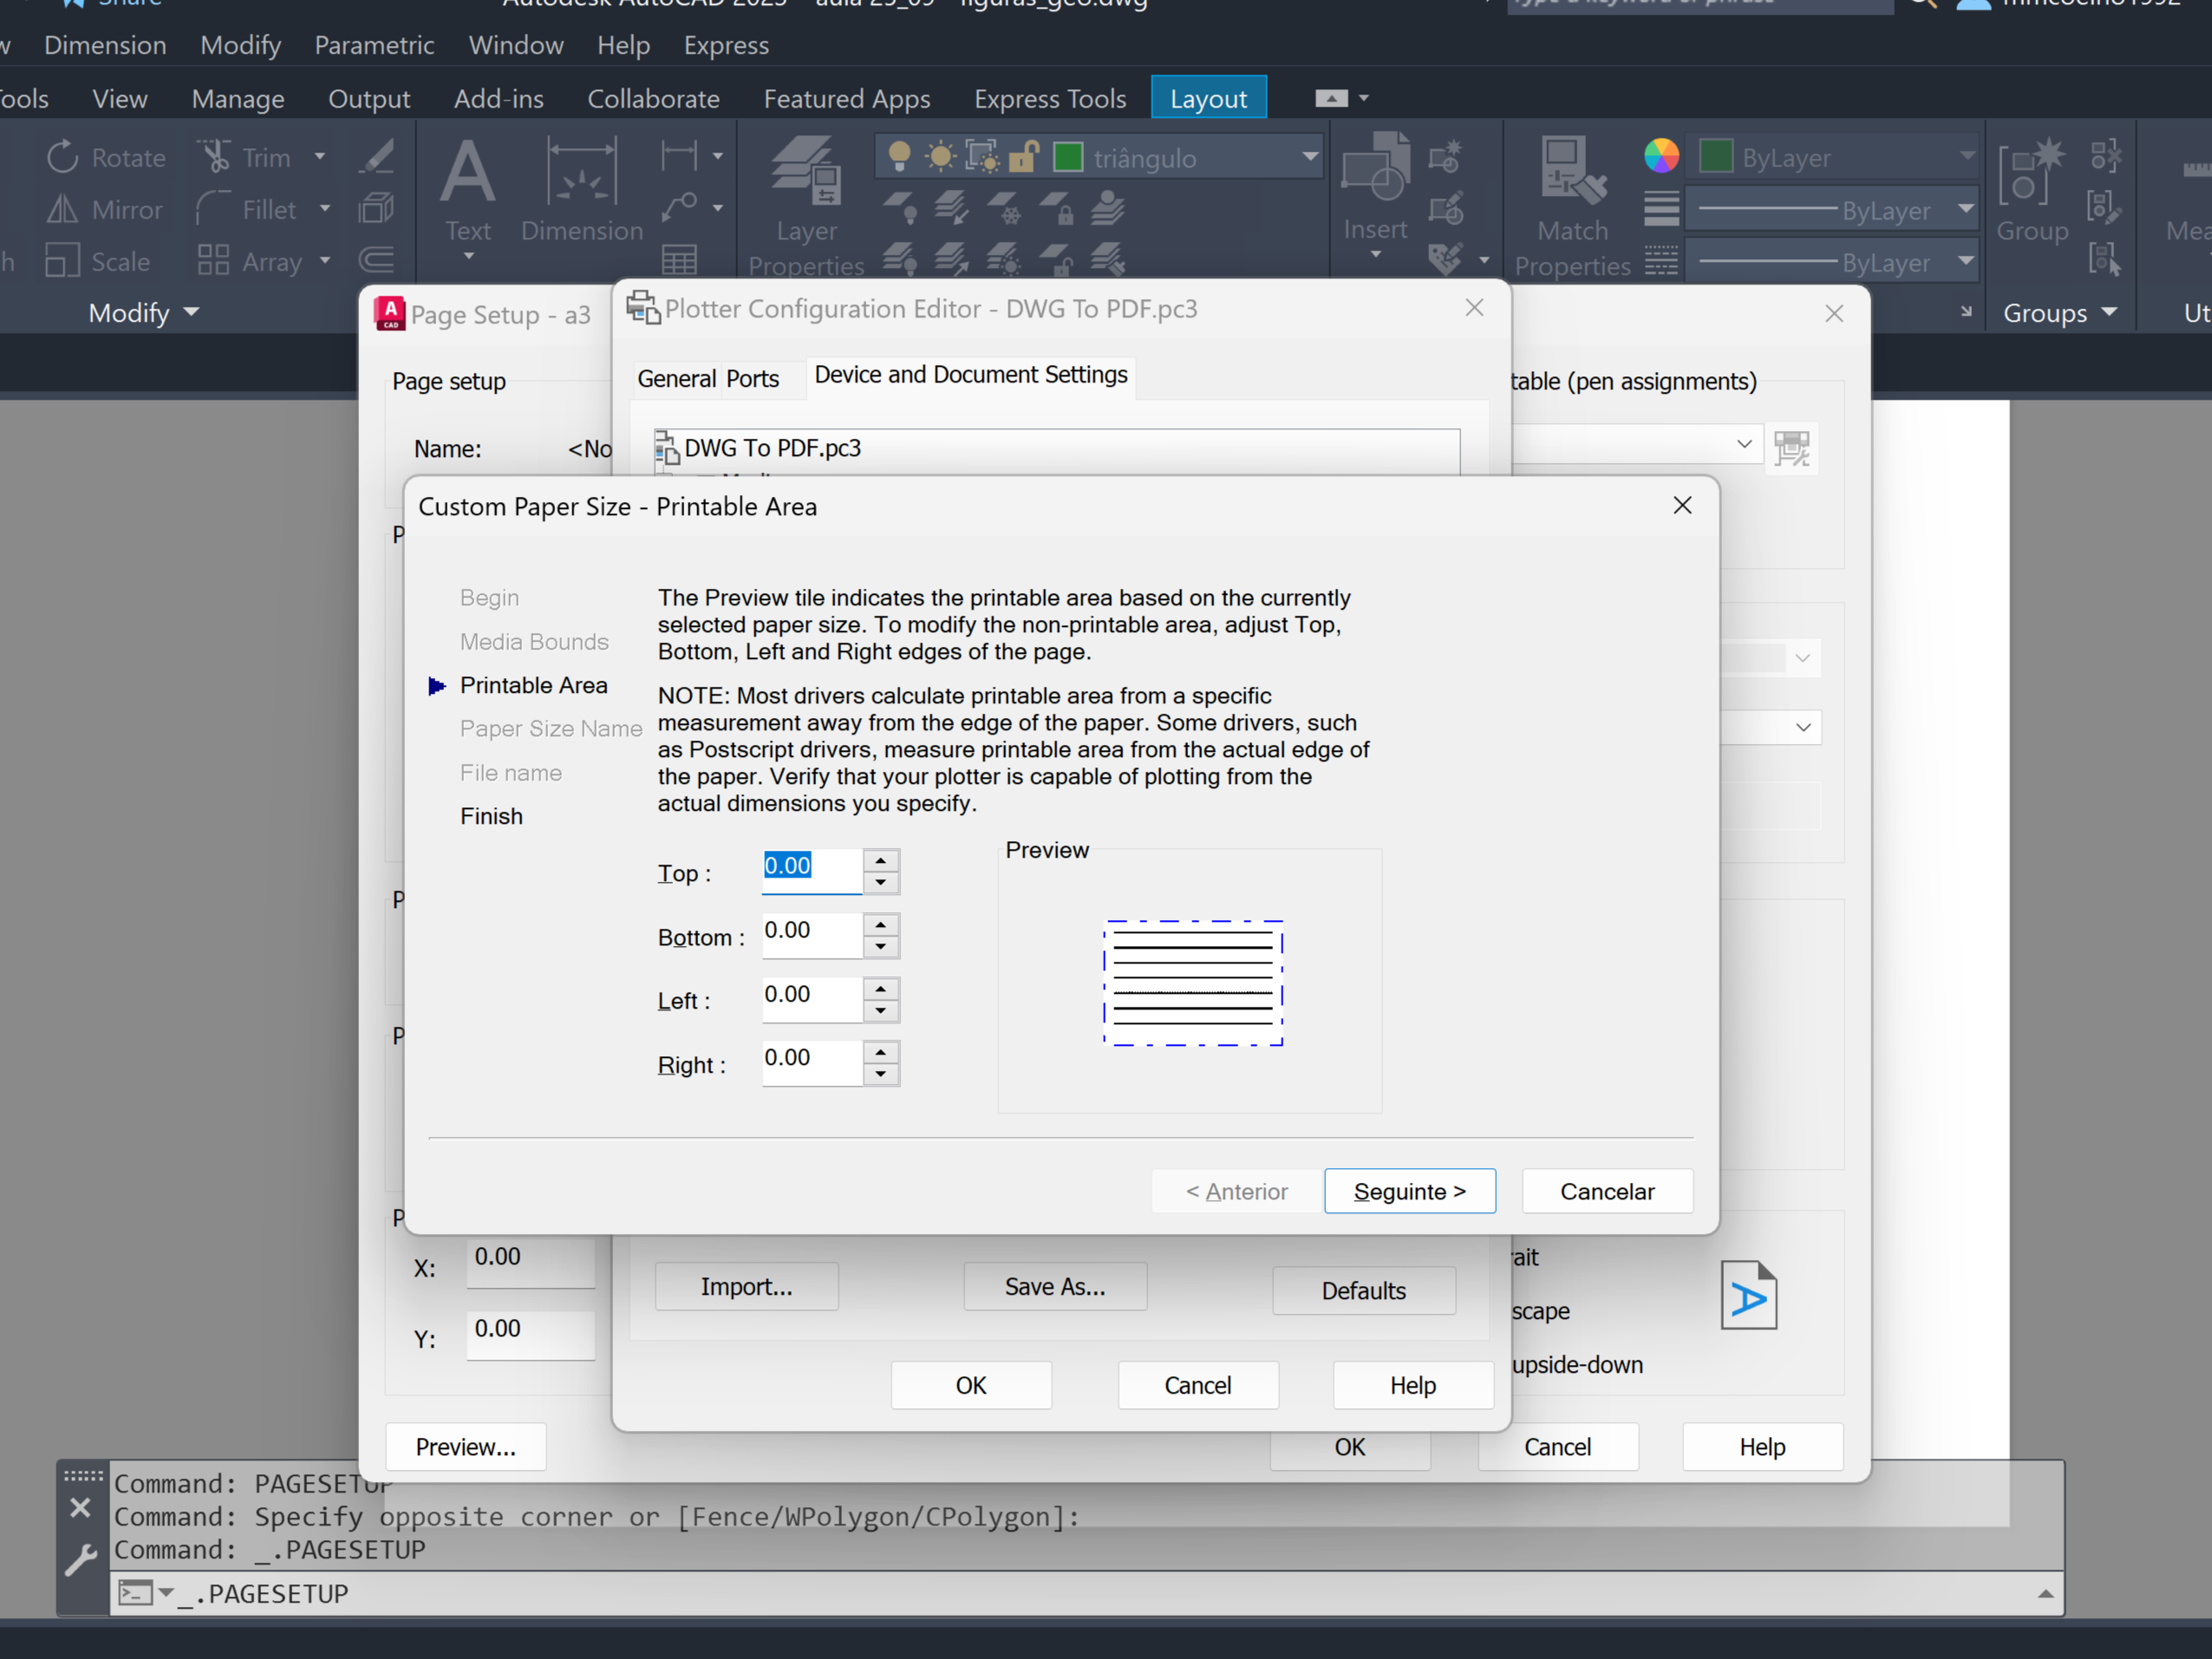
Task: Toggle layer lock icon for triângulo
Action: [1023, 157]
